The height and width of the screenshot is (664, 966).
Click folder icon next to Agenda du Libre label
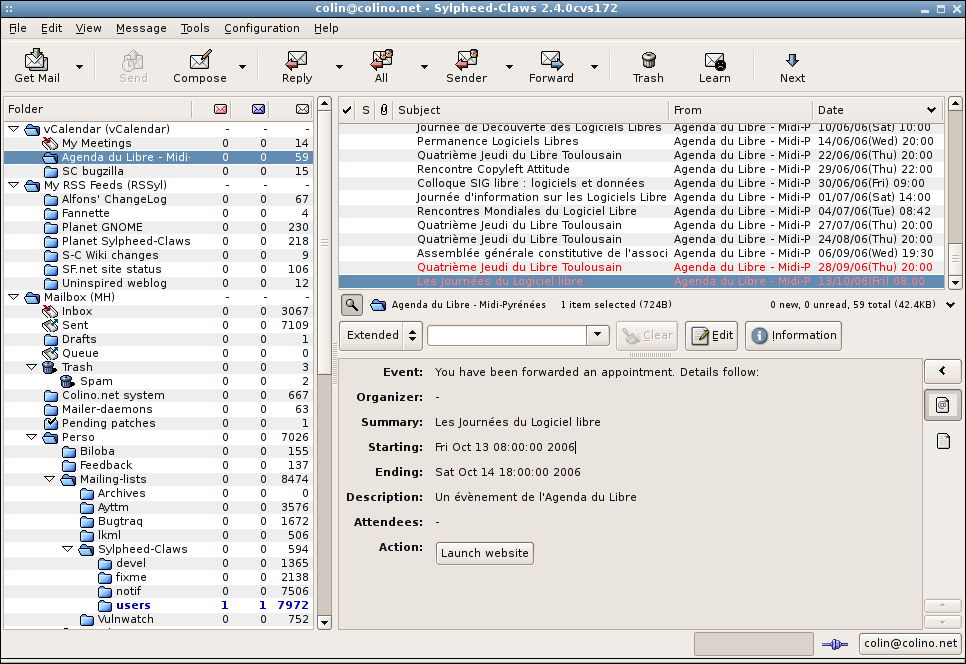(378, 304)
